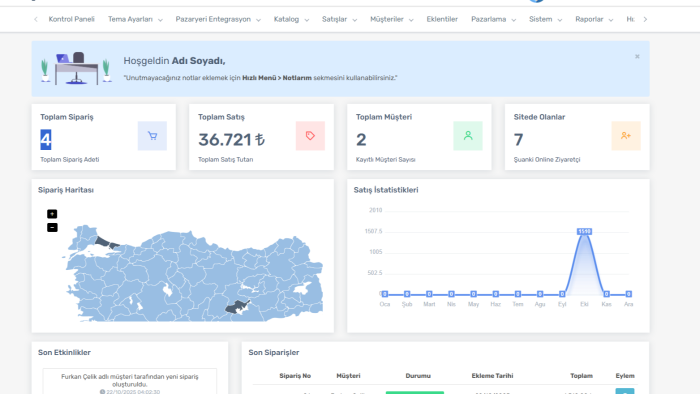This screenshot has width=700, height=394.
Task: Click the desk illustration in welcome banner
Action: point(76,68)
